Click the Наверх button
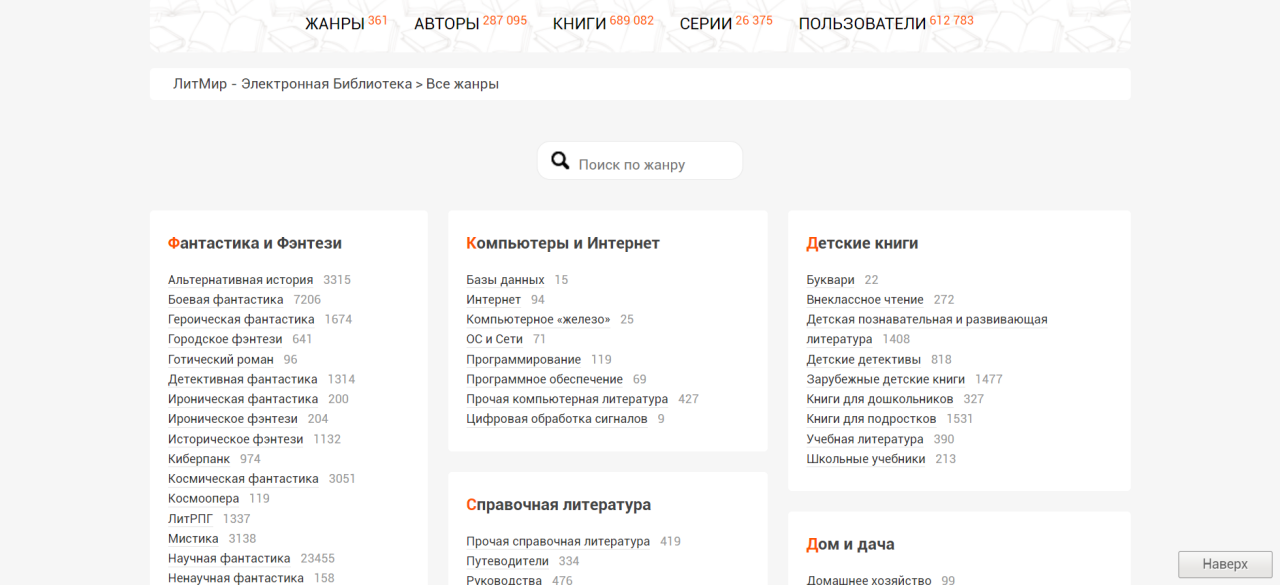The width and height of the screenshot is (1280, 585). pyautogui.click(x=1225, y=564)
